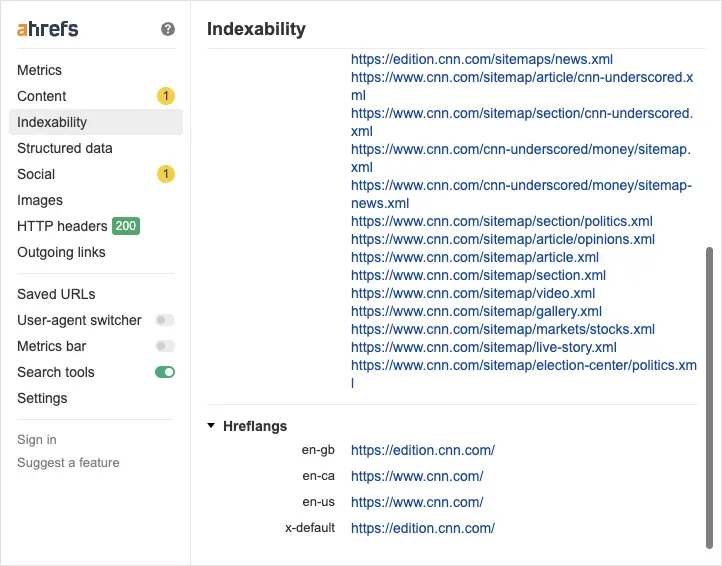
Task: Open HTTP headers section
Action: pos(62,226)
